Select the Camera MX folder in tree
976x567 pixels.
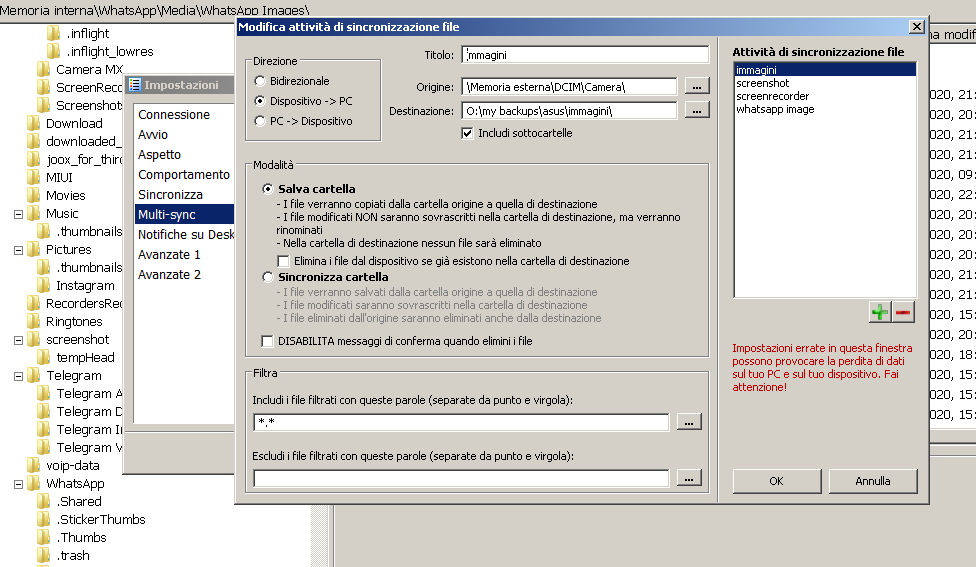click(x=89, y=69)
